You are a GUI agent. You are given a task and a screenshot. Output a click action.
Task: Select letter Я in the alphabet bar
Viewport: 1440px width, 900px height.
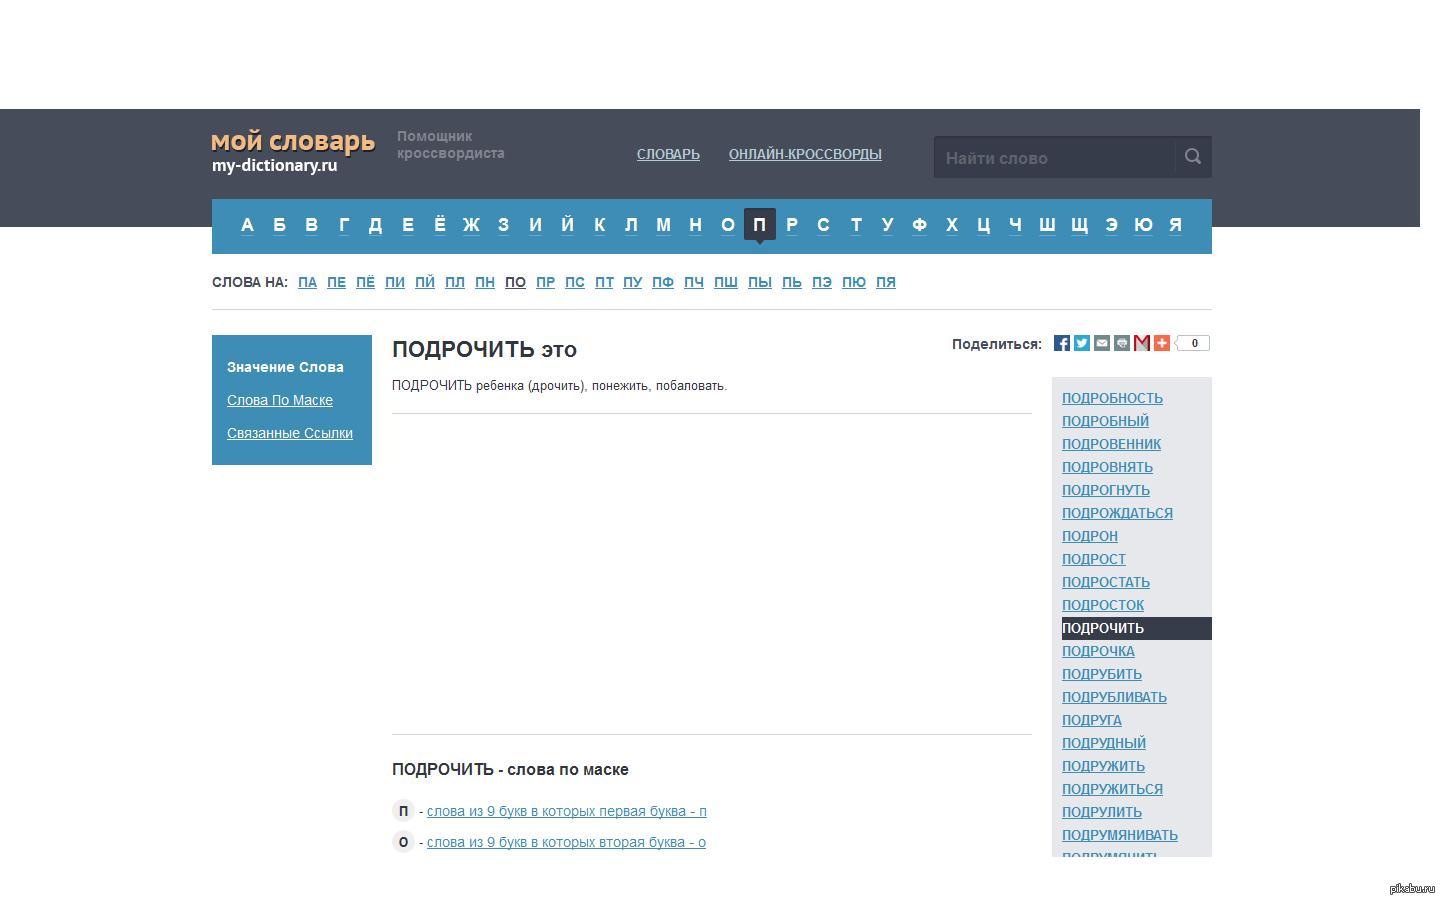[x=1175, y=225]
